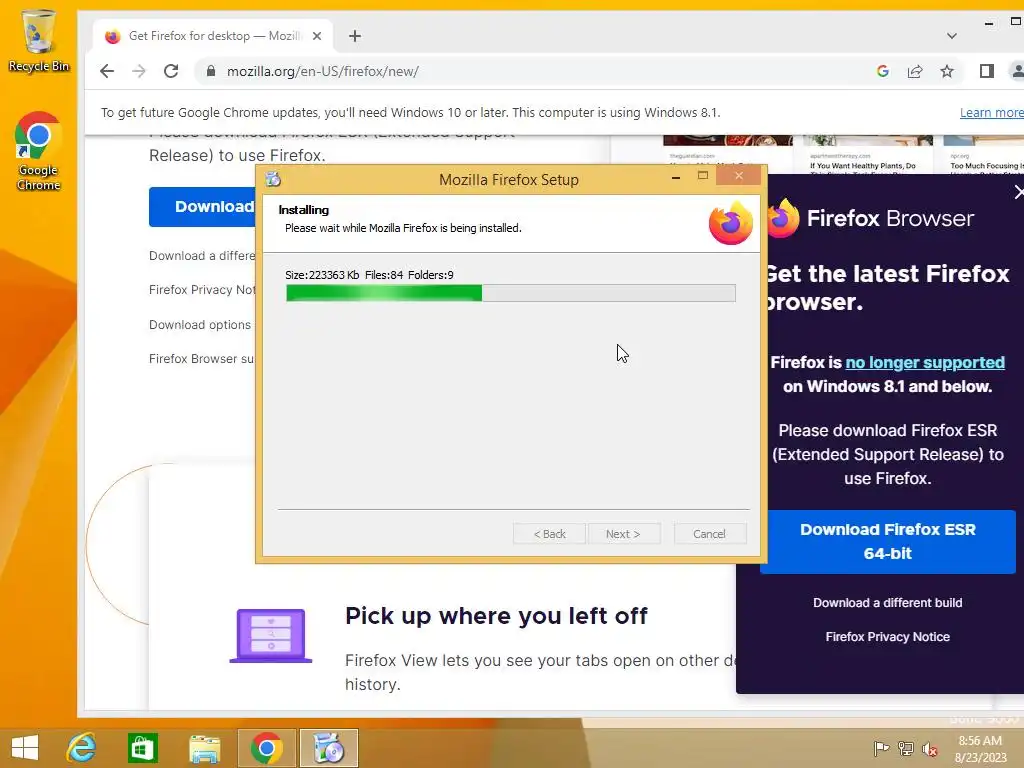Open the Download options link

tap(200, 325)
